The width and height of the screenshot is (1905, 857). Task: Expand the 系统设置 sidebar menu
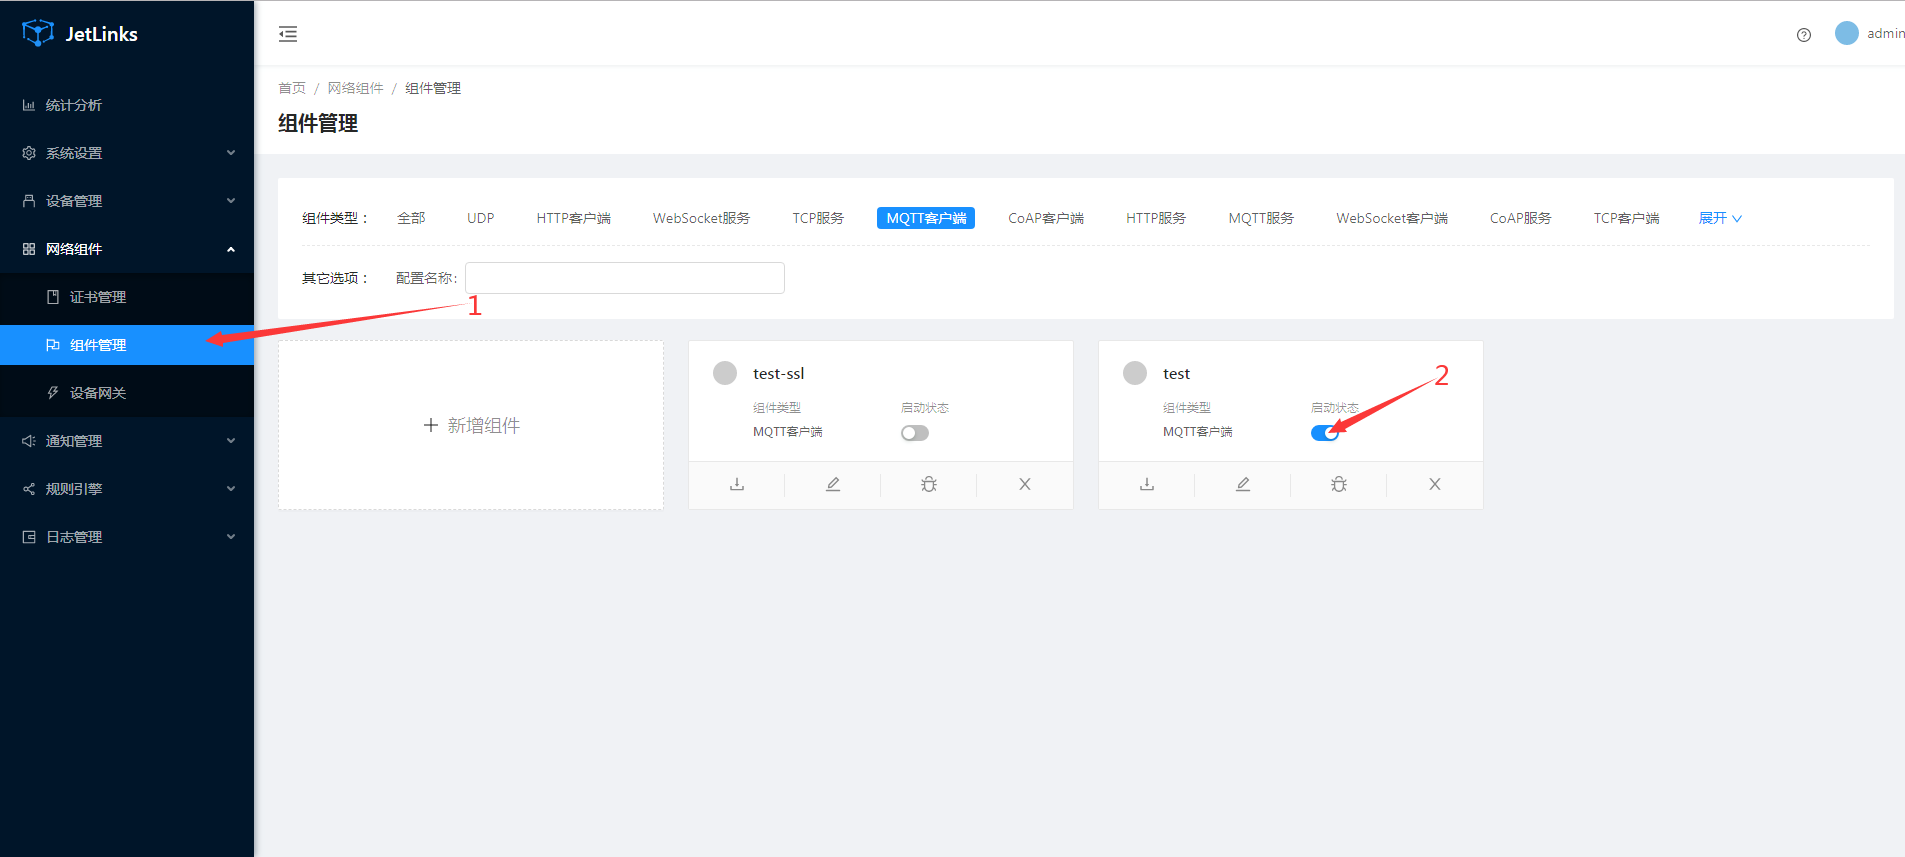point(127,153)
